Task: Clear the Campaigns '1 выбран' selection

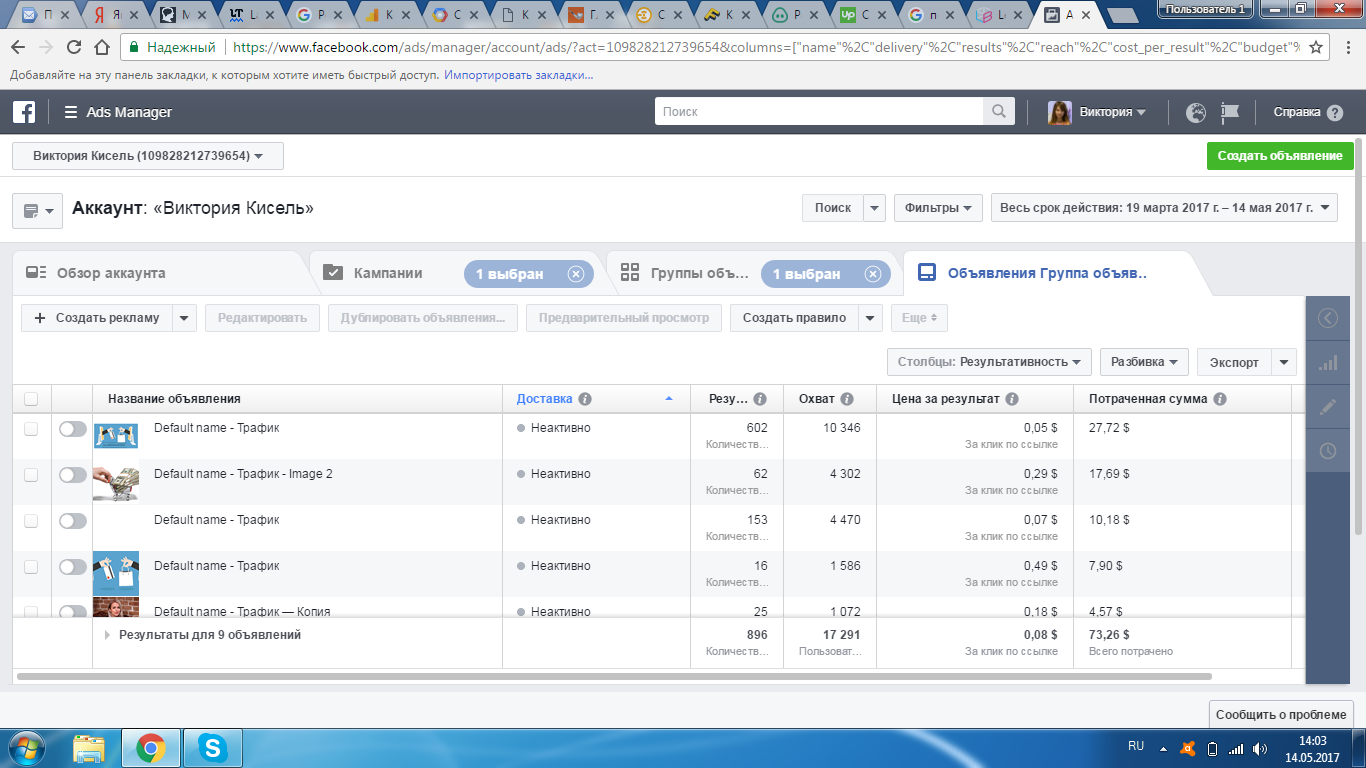Action: [x=576, y=274]
